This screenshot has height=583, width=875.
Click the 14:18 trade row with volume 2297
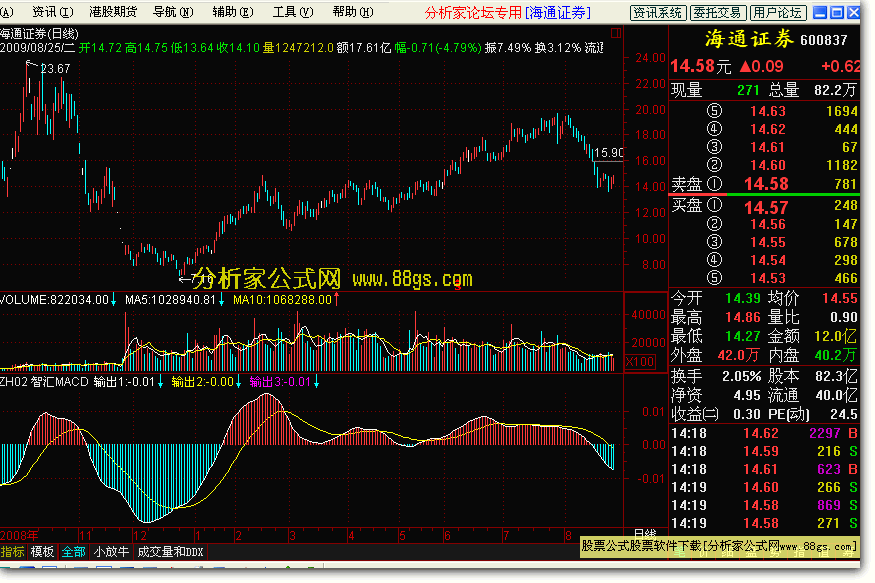[764, 433]
